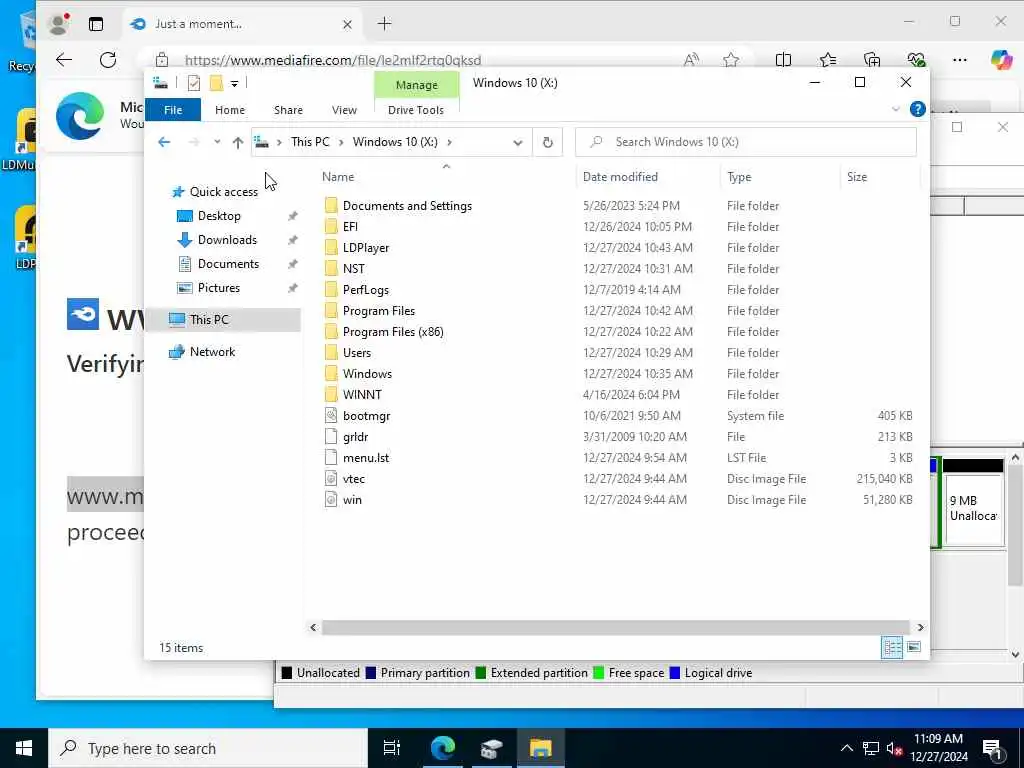
Task: Open Desktop in the navigation pane
Action: tap(219, 216)
